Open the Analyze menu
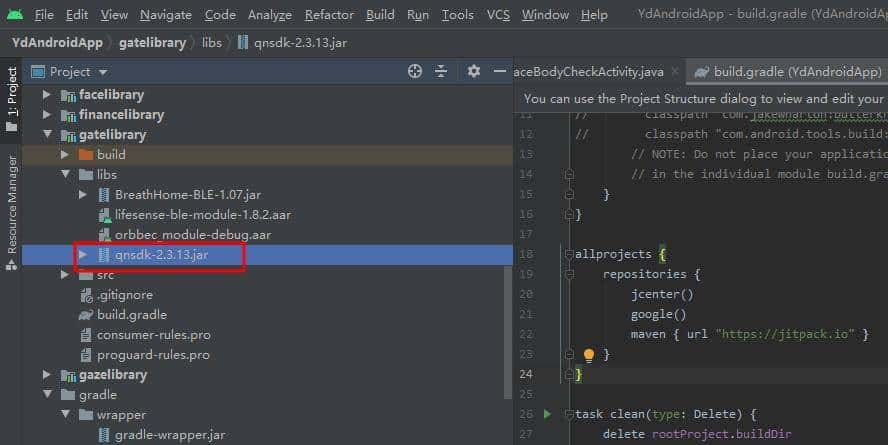 (270, 15)
